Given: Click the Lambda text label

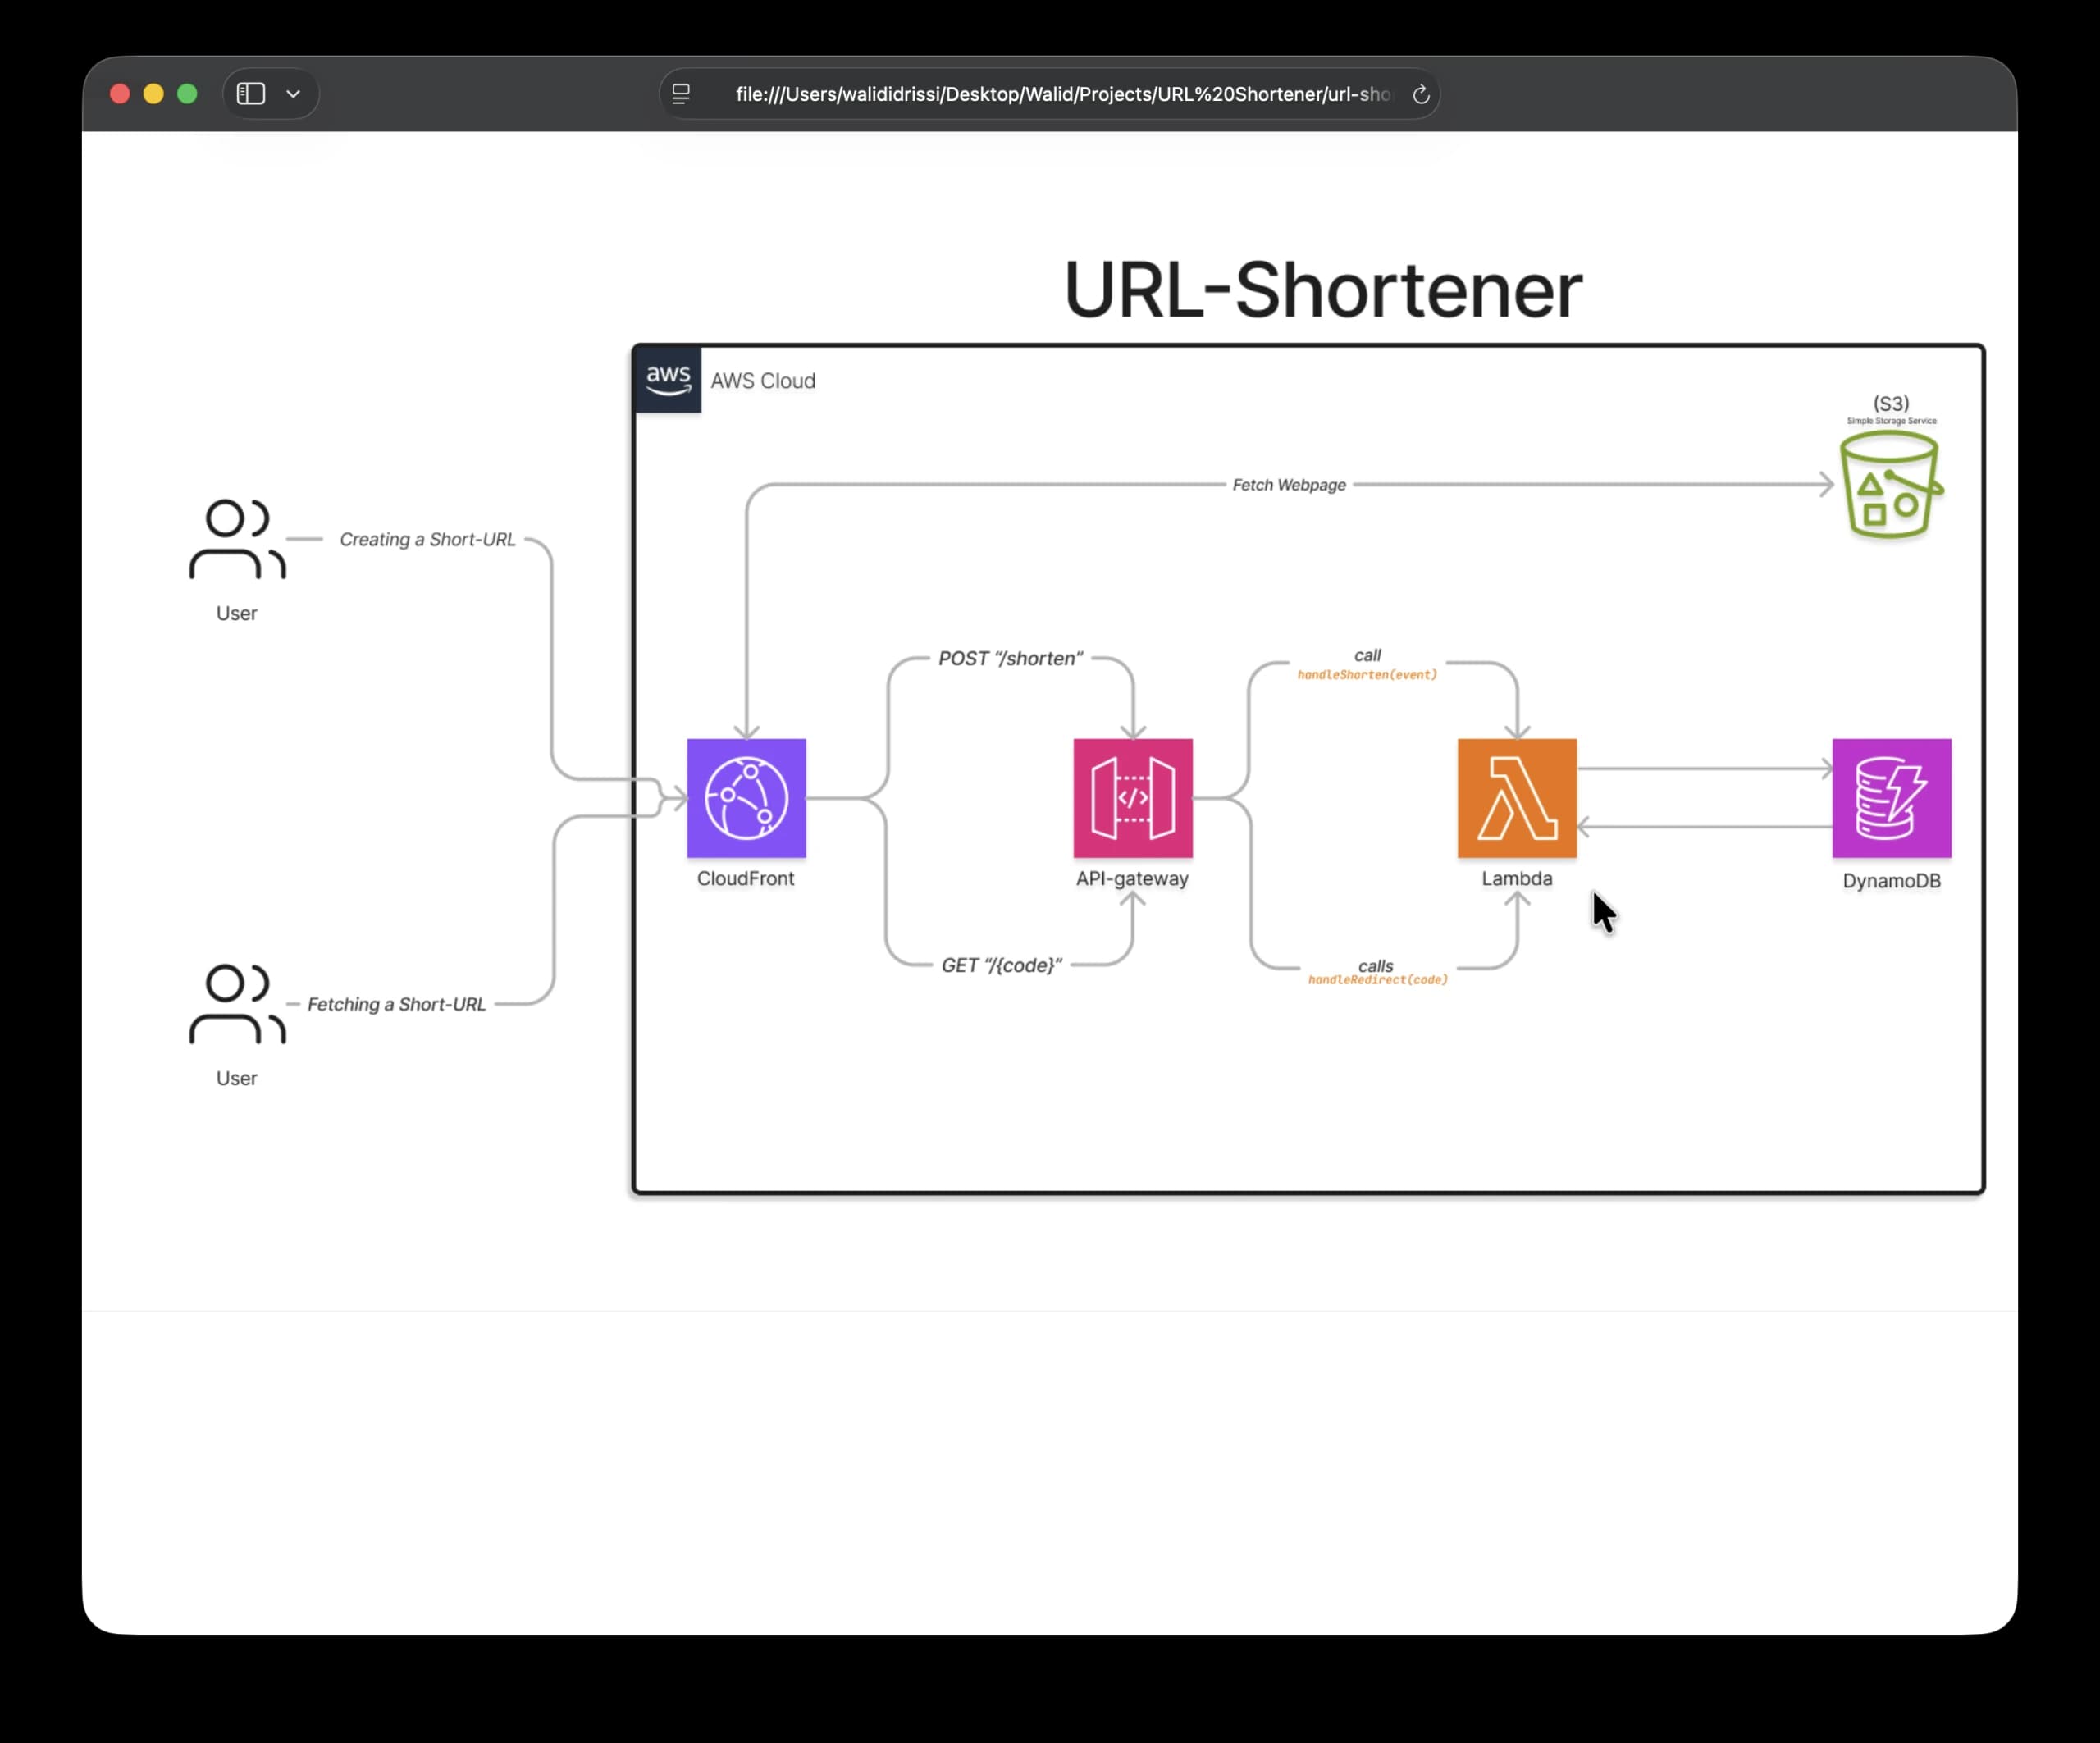Looking at the screenshot, I should pyautogui.click(x=1517, y=878).
